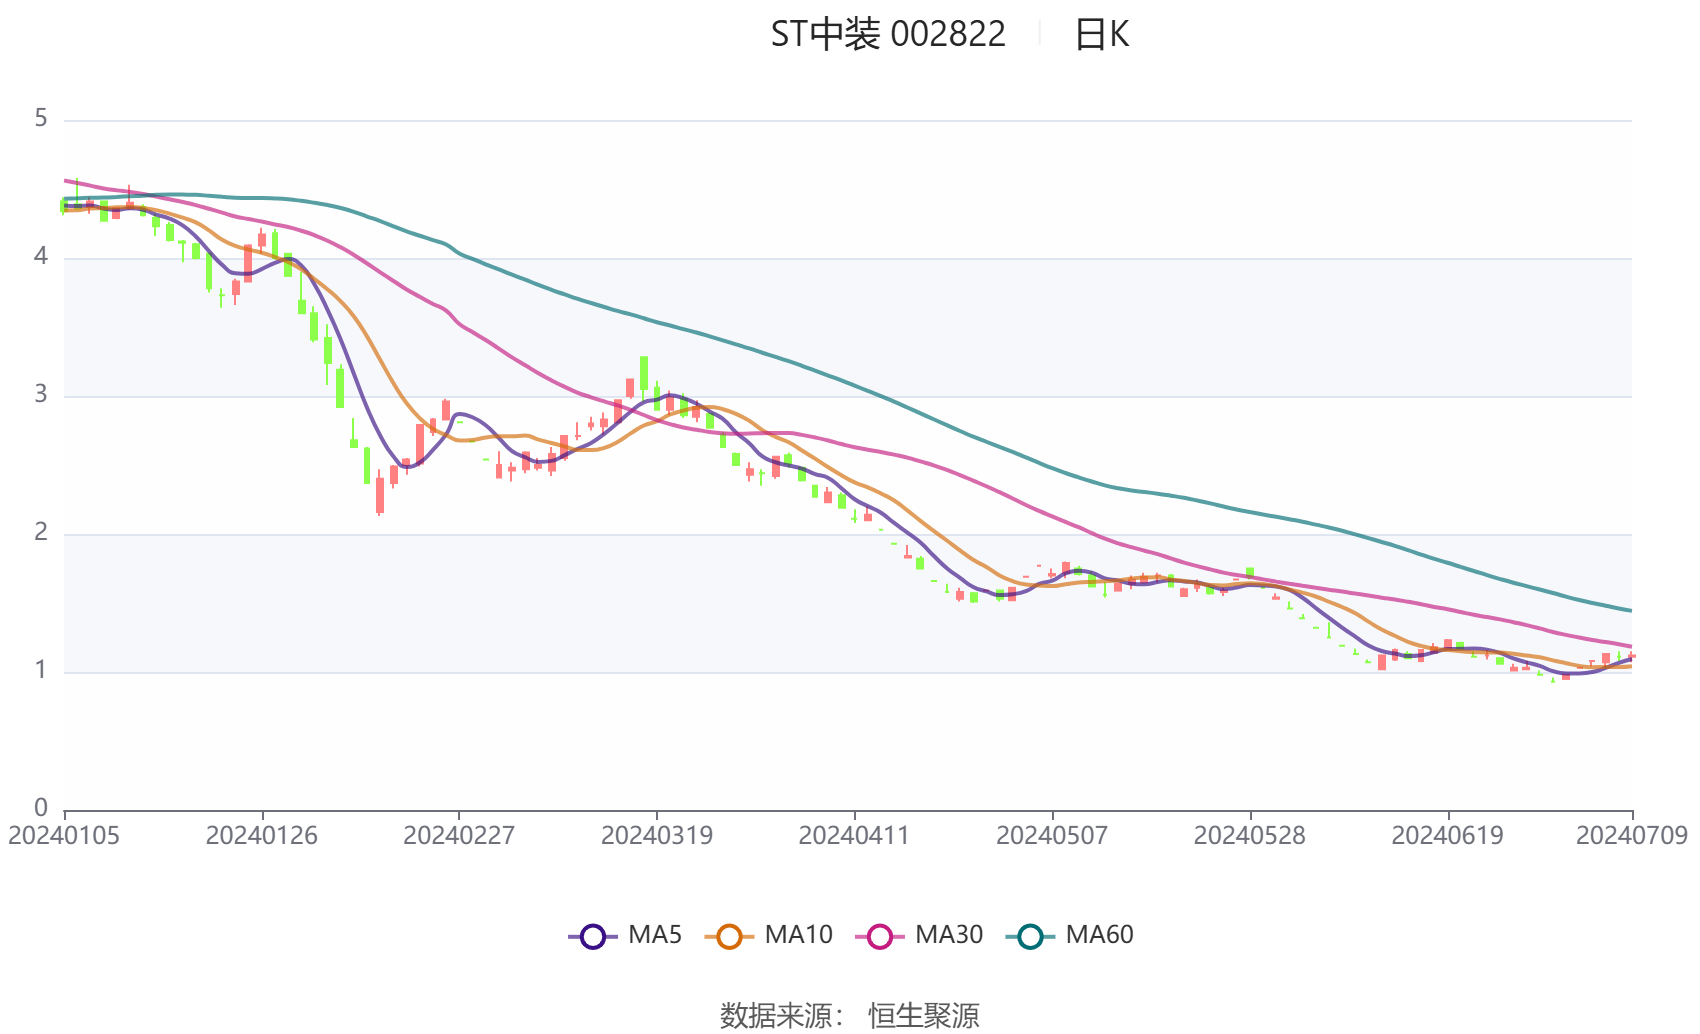Click the 20240619 x-axis date label

tap(1448, 835)
